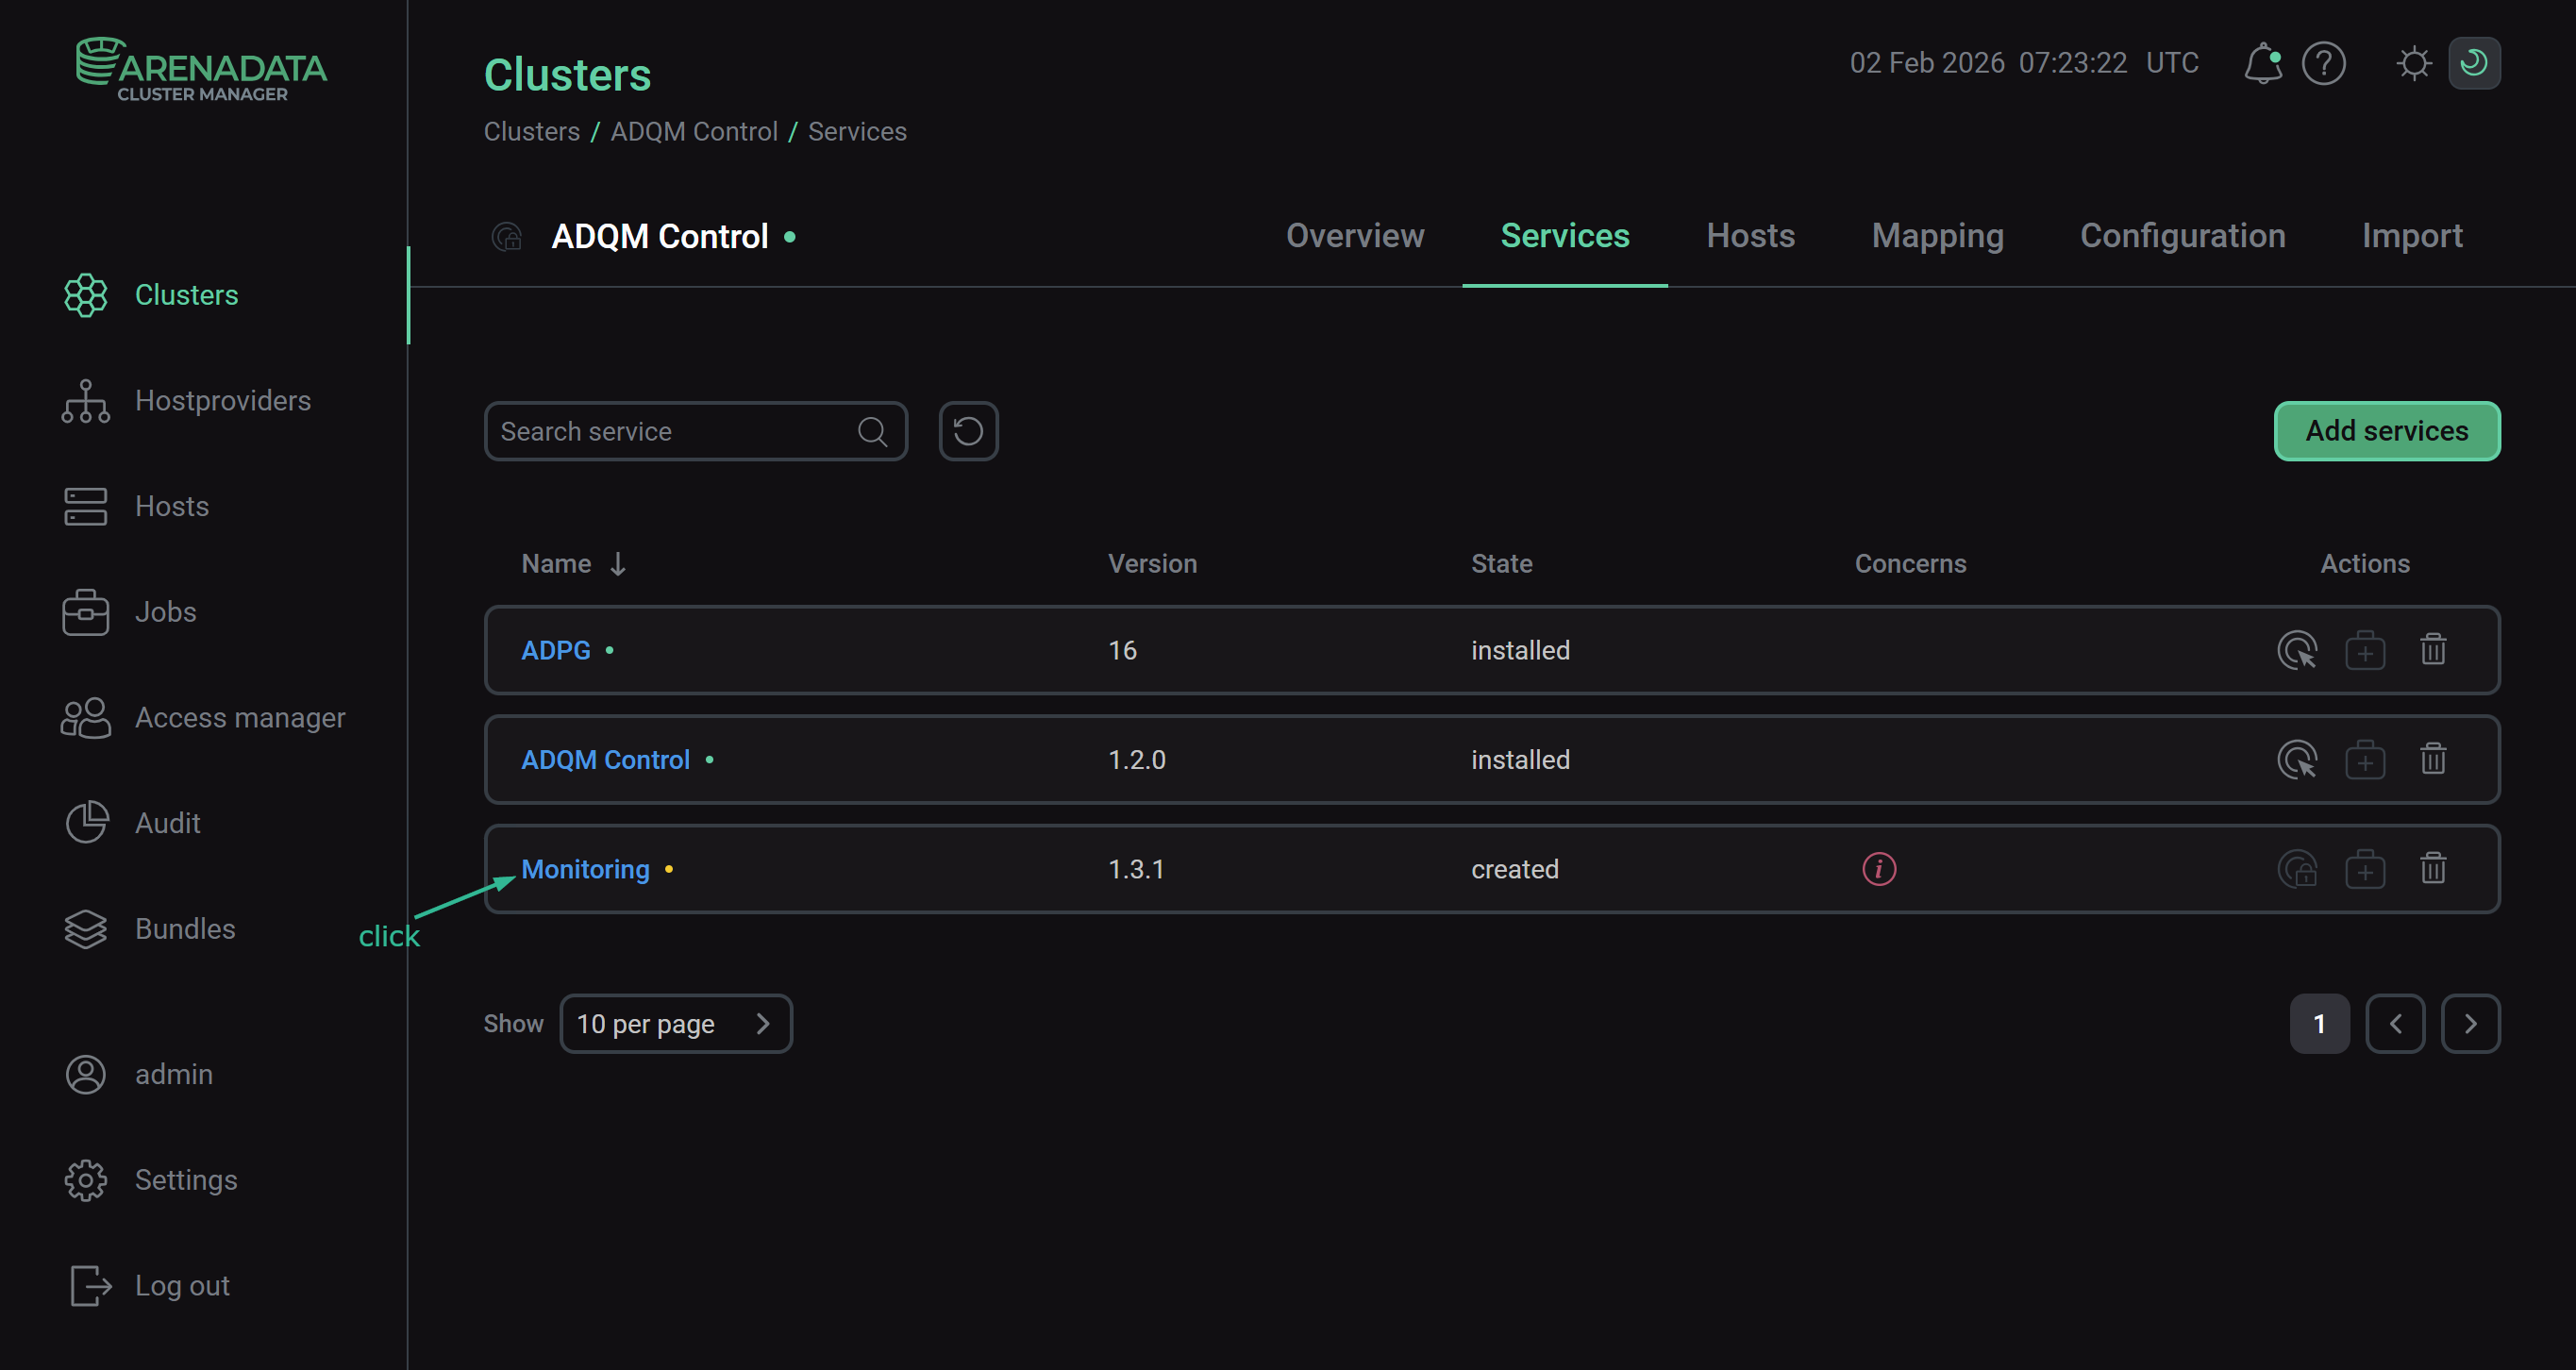Open the Jobs section in the sidebar
The image size is (2576, 1370).
click(x=165, y=612)
